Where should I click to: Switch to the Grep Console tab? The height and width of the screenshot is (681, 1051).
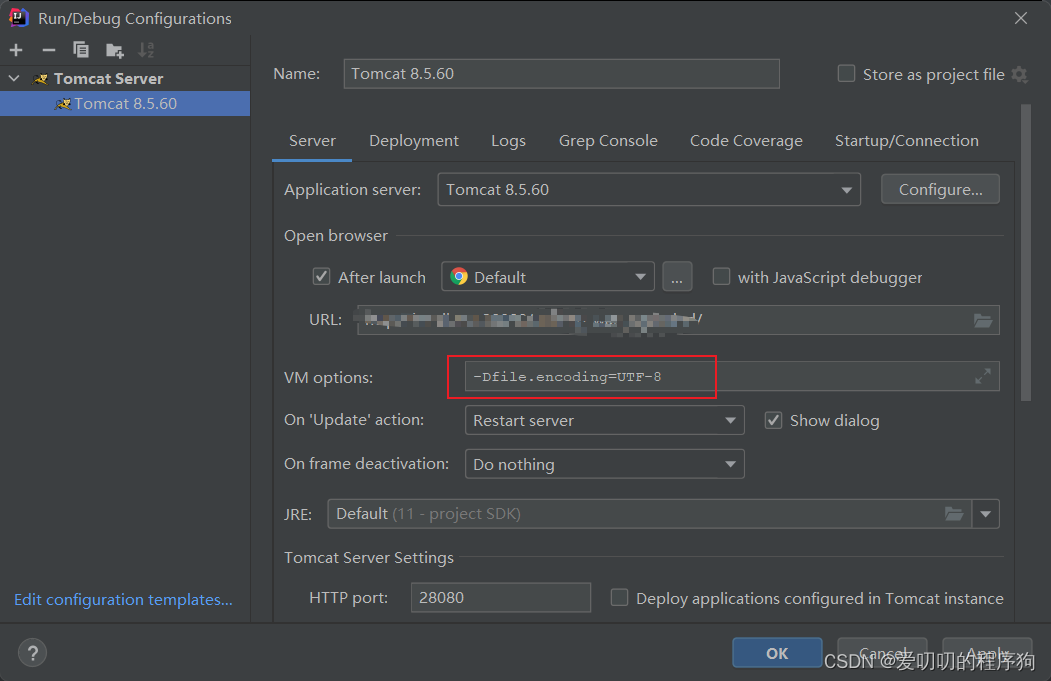[x=608, y=141]
